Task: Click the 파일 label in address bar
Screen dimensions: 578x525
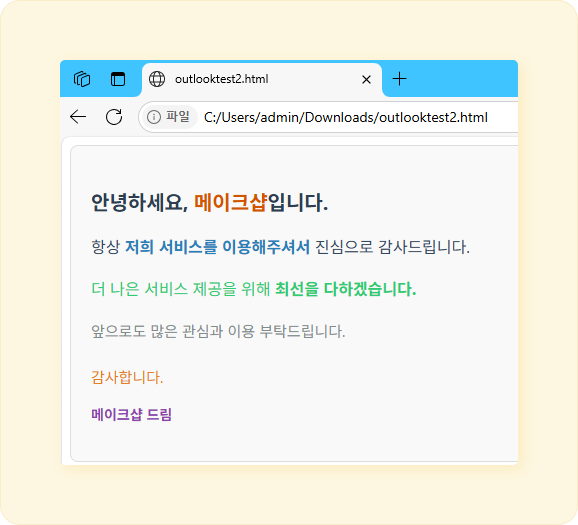Action: pyautogui.click(x=178, y=117)
